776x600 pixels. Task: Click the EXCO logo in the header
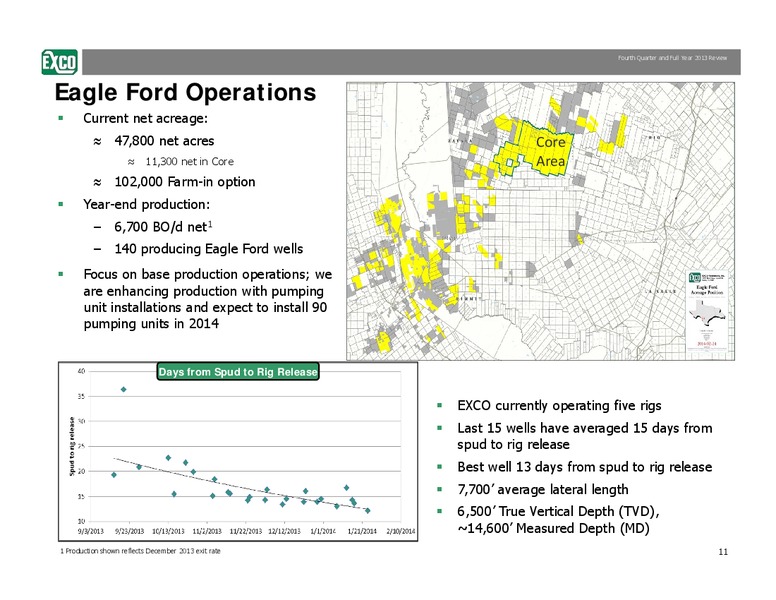pos(59,62)
